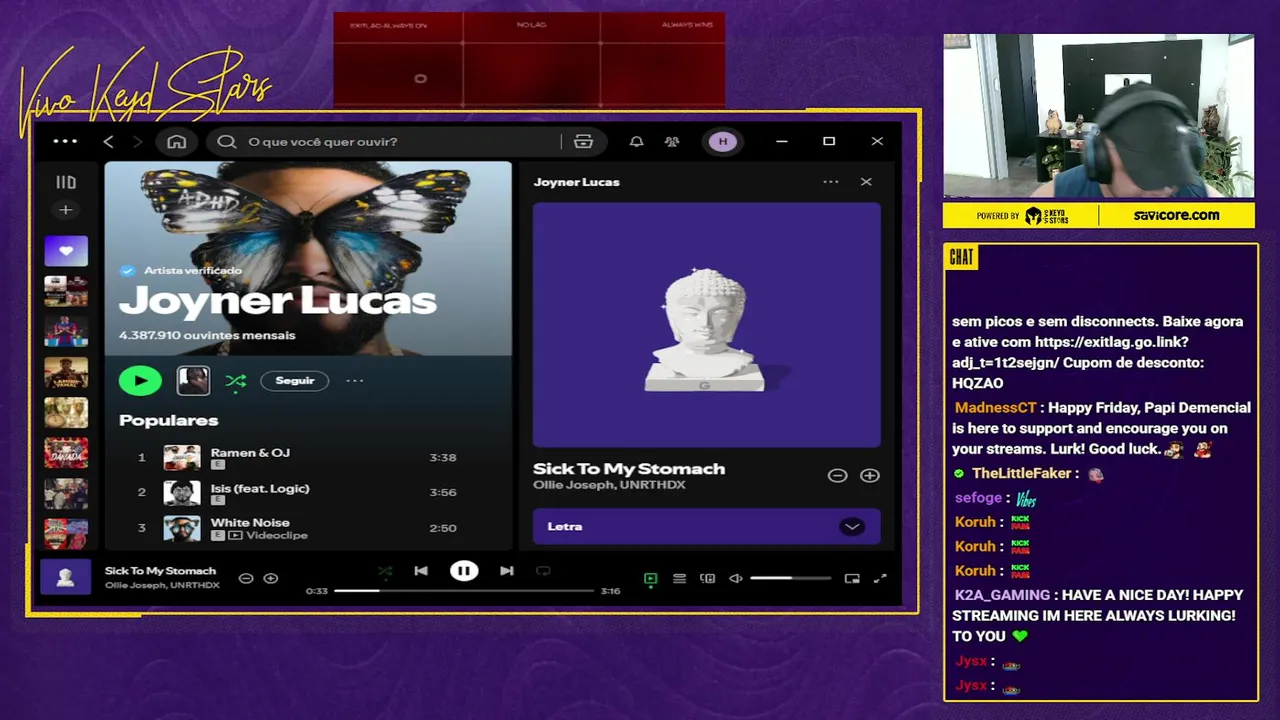Add song with plus icon in right panel
The width and height of the screenshot is (1280, 720).
(x=870, y=476)
